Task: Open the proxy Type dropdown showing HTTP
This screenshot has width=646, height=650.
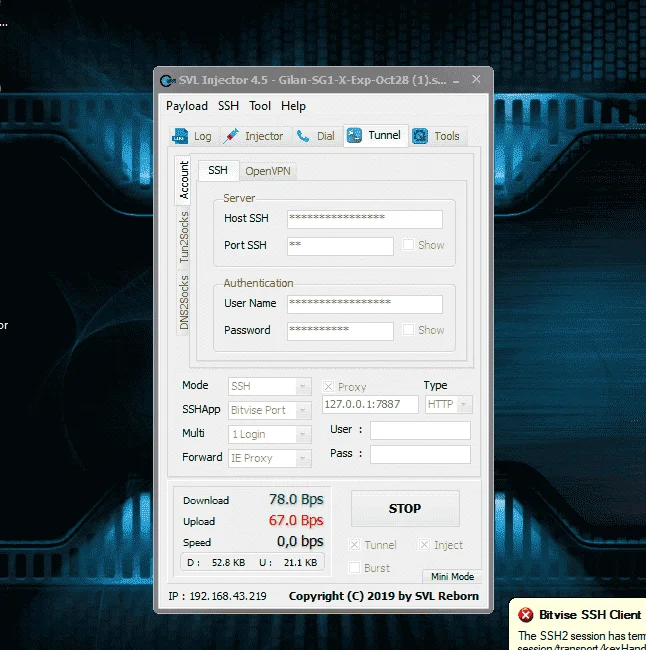Action: [449, 404]
